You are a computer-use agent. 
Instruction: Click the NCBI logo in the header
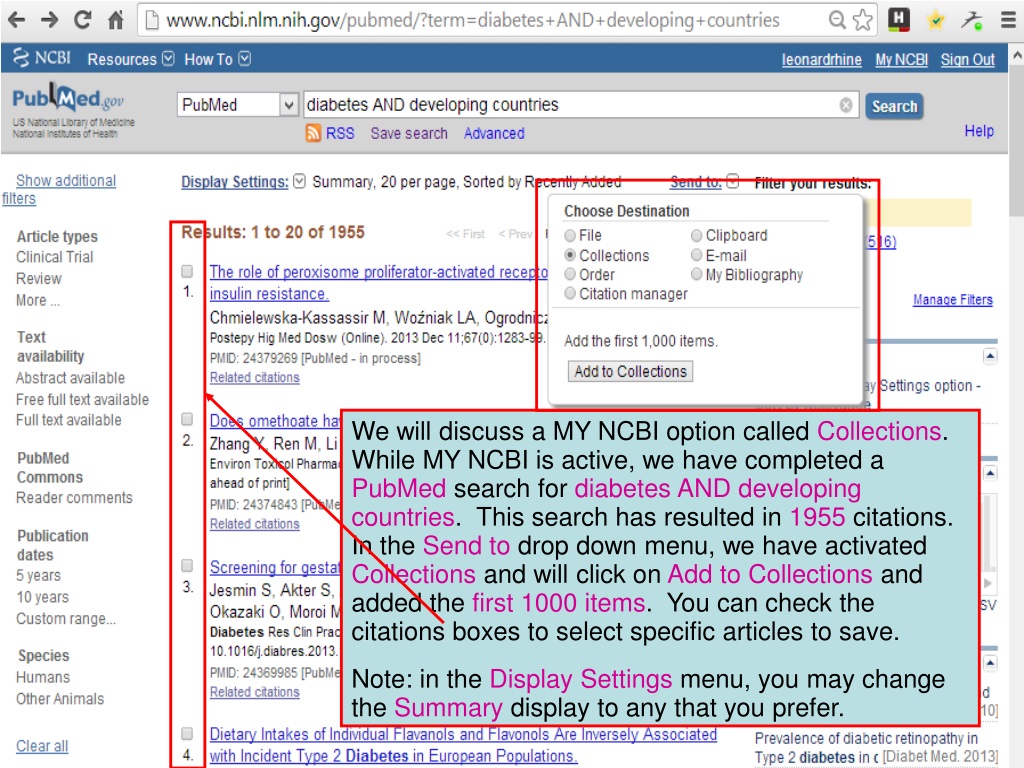(x=41, y=57)
